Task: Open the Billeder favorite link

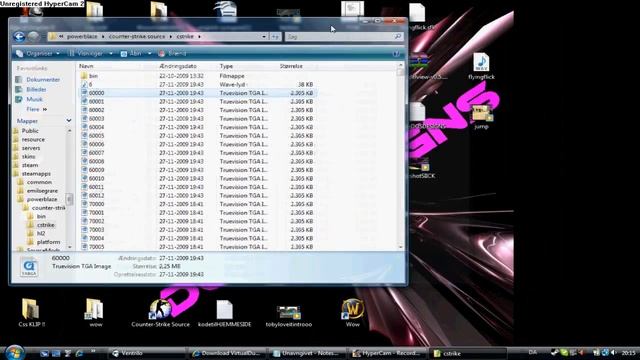Action: point(36,89)
